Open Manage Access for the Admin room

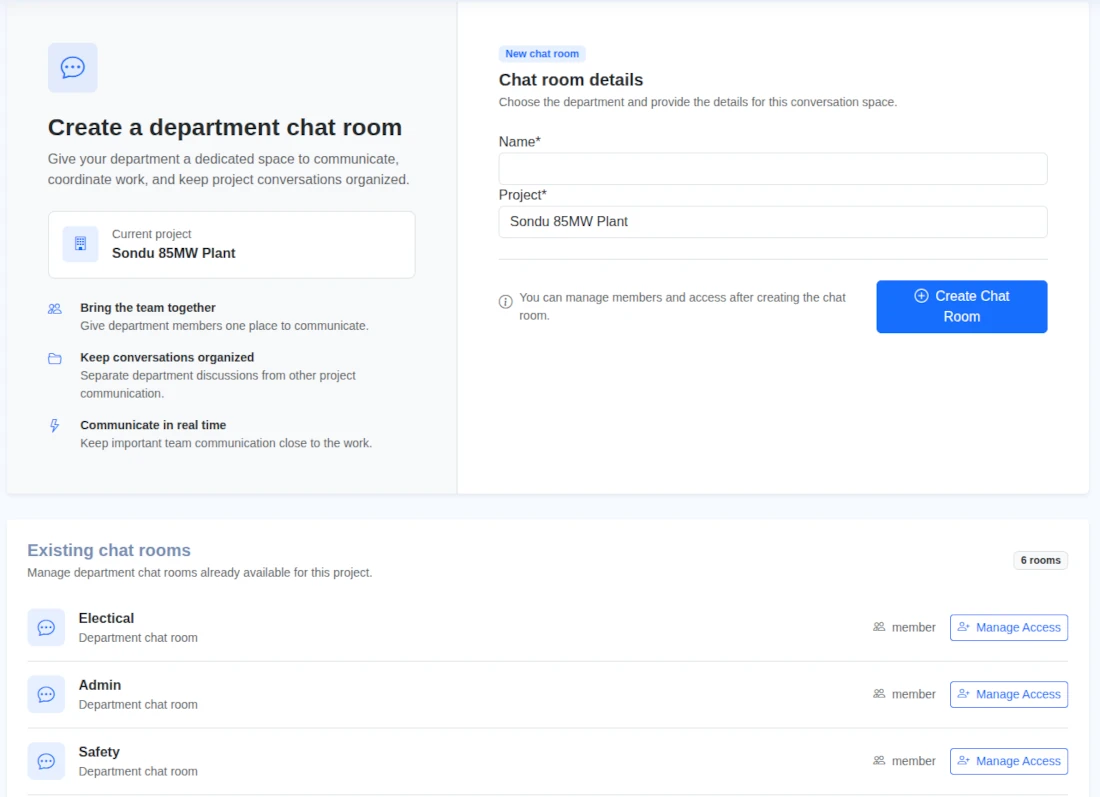1008,694
